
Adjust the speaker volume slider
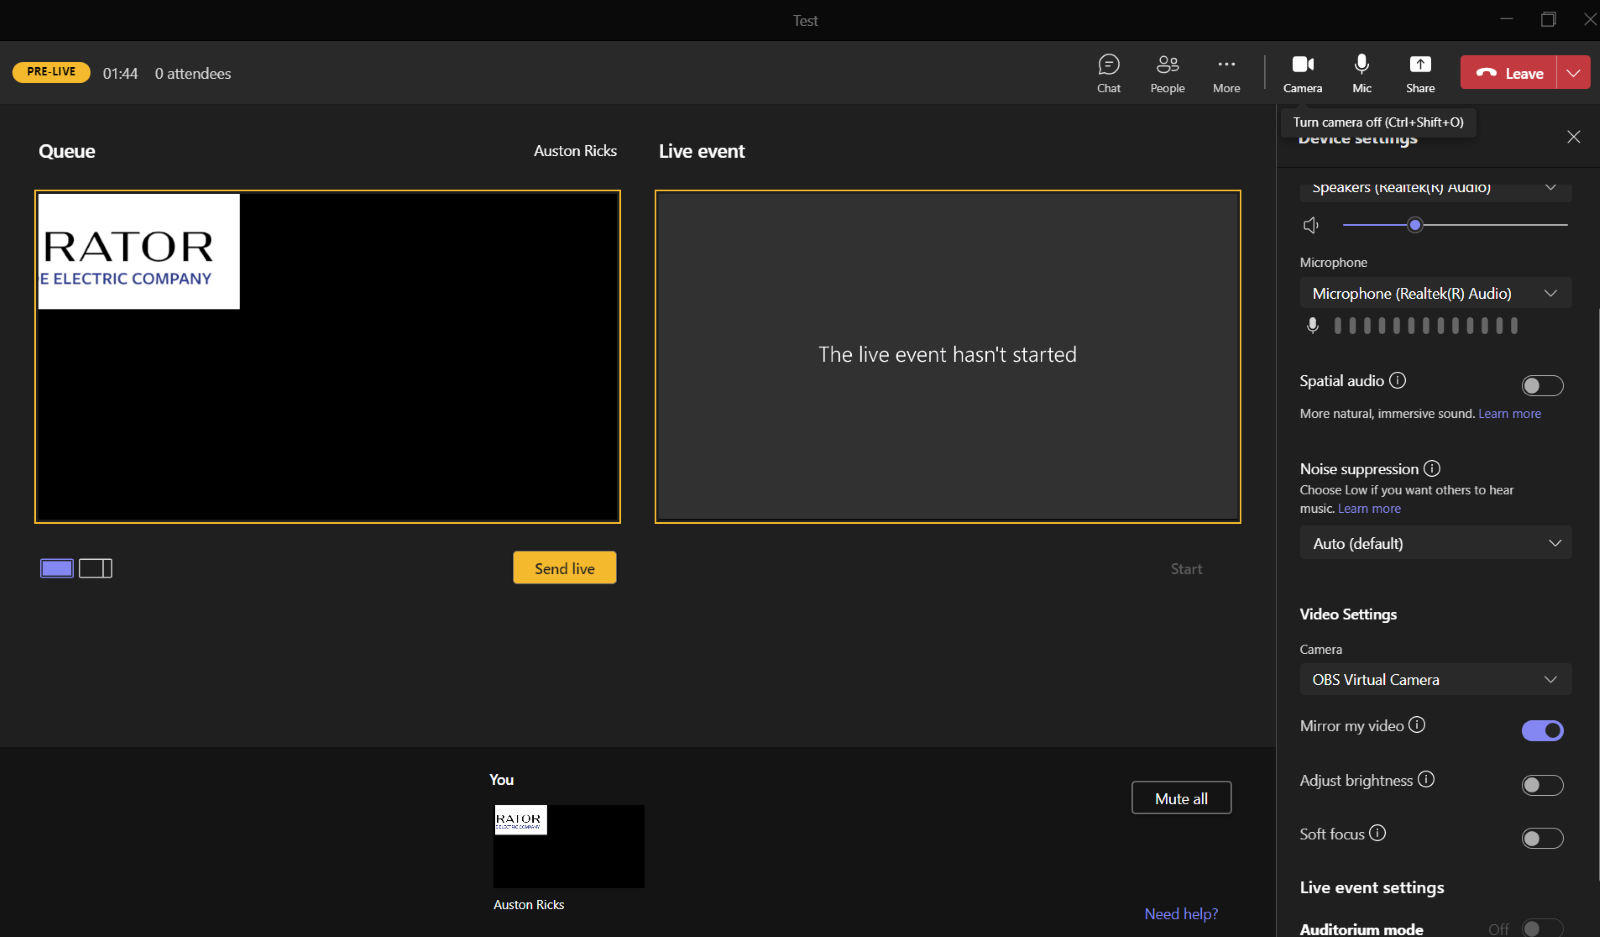click(1415, 225)
